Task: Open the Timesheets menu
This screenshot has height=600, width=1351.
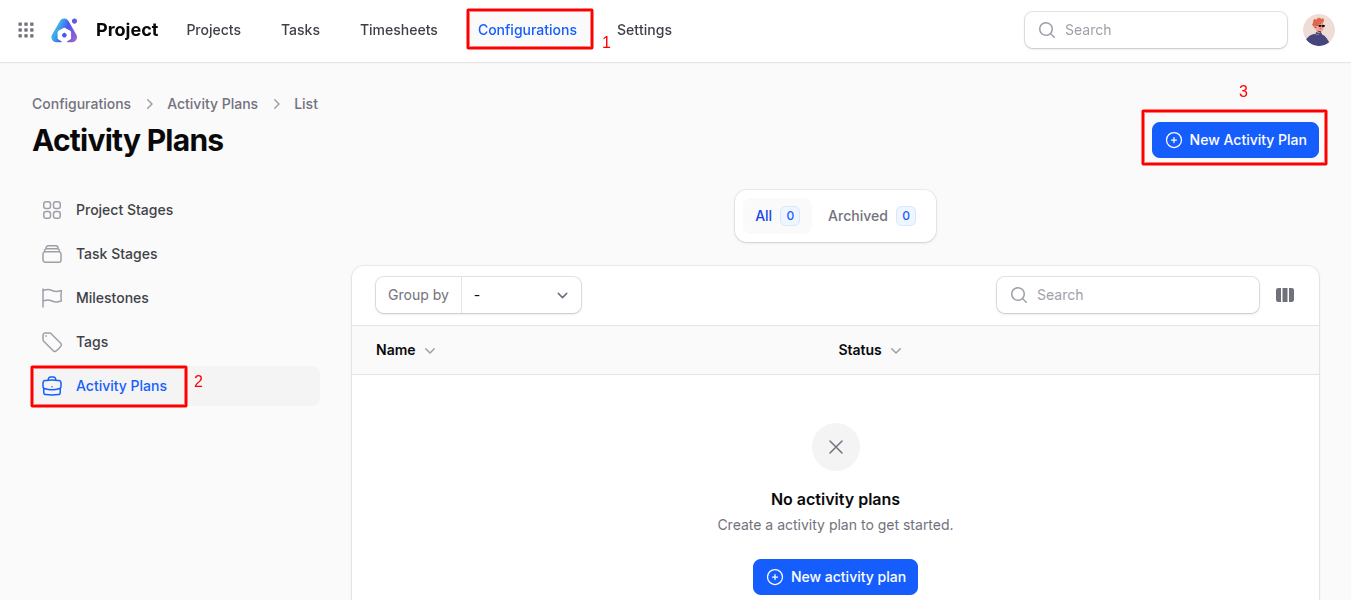Action: tap(399, 30)
